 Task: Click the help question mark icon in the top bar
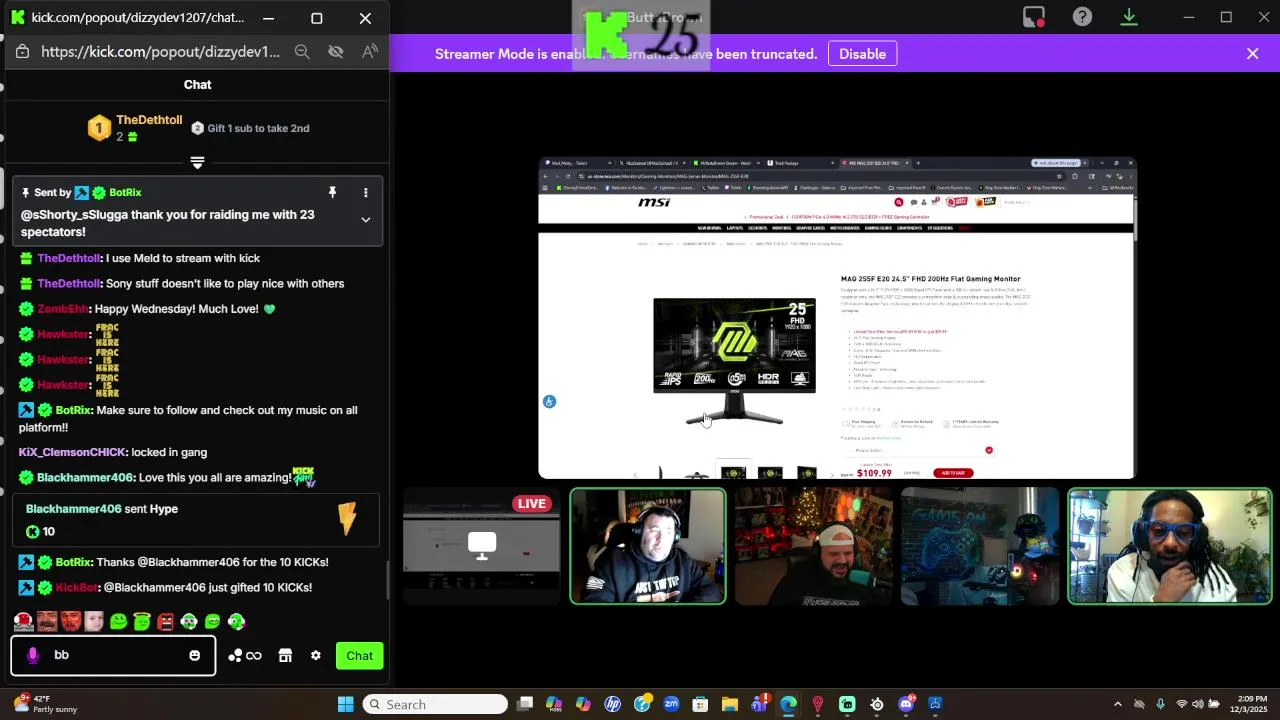(1082, 17)
